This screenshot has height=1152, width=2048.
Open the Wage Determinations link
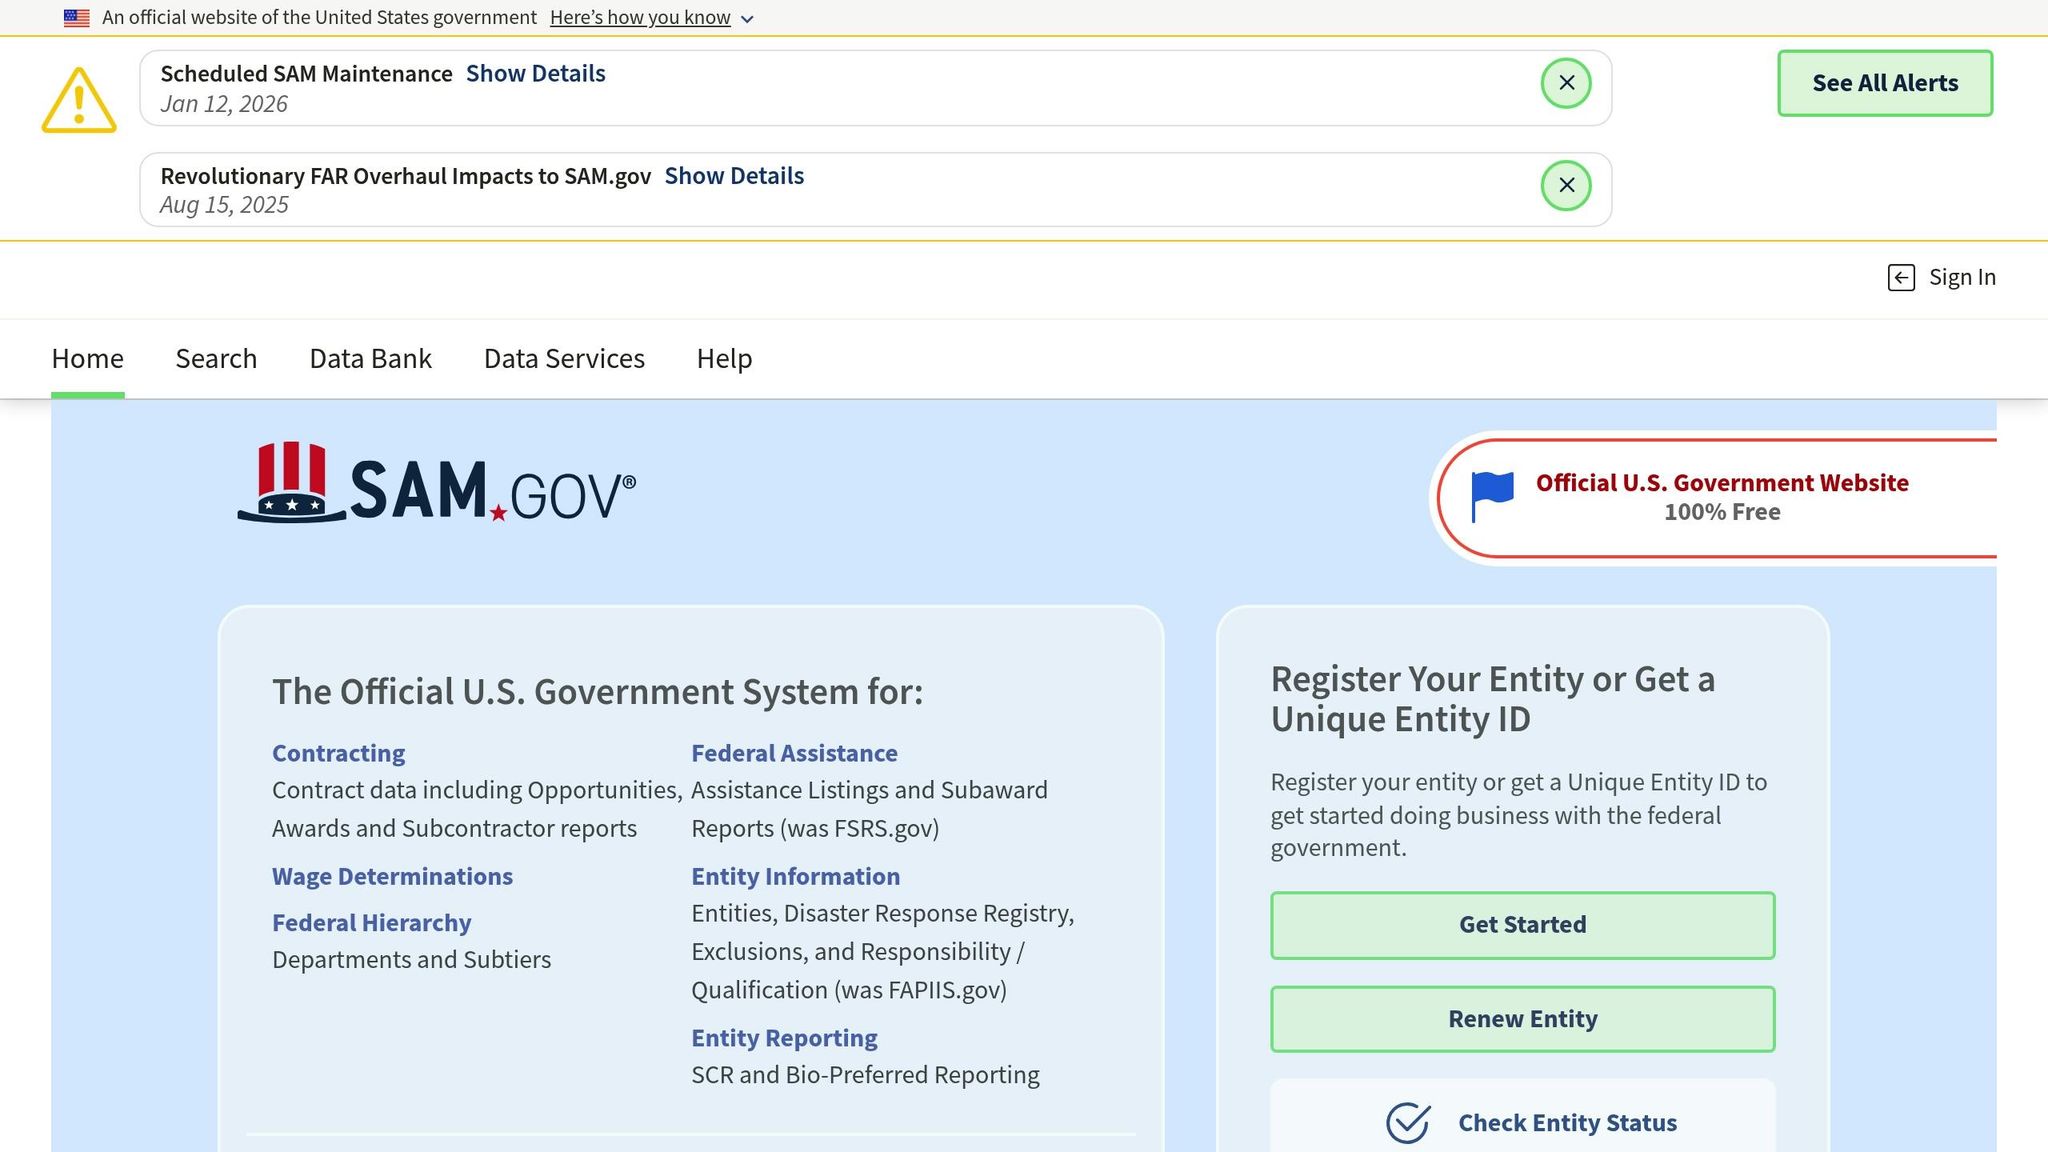[392, 876]
